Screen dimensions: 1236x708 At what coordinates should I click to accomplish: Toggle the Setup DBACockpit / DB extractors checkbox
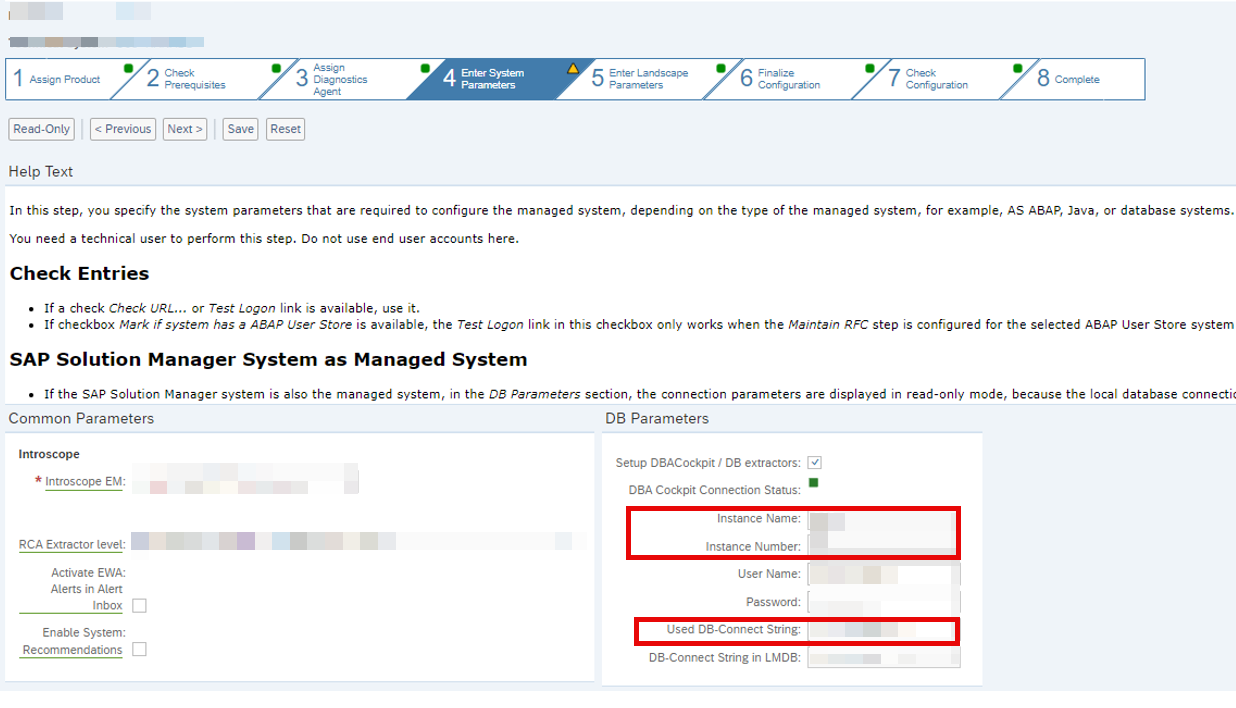tap(815, 463)
